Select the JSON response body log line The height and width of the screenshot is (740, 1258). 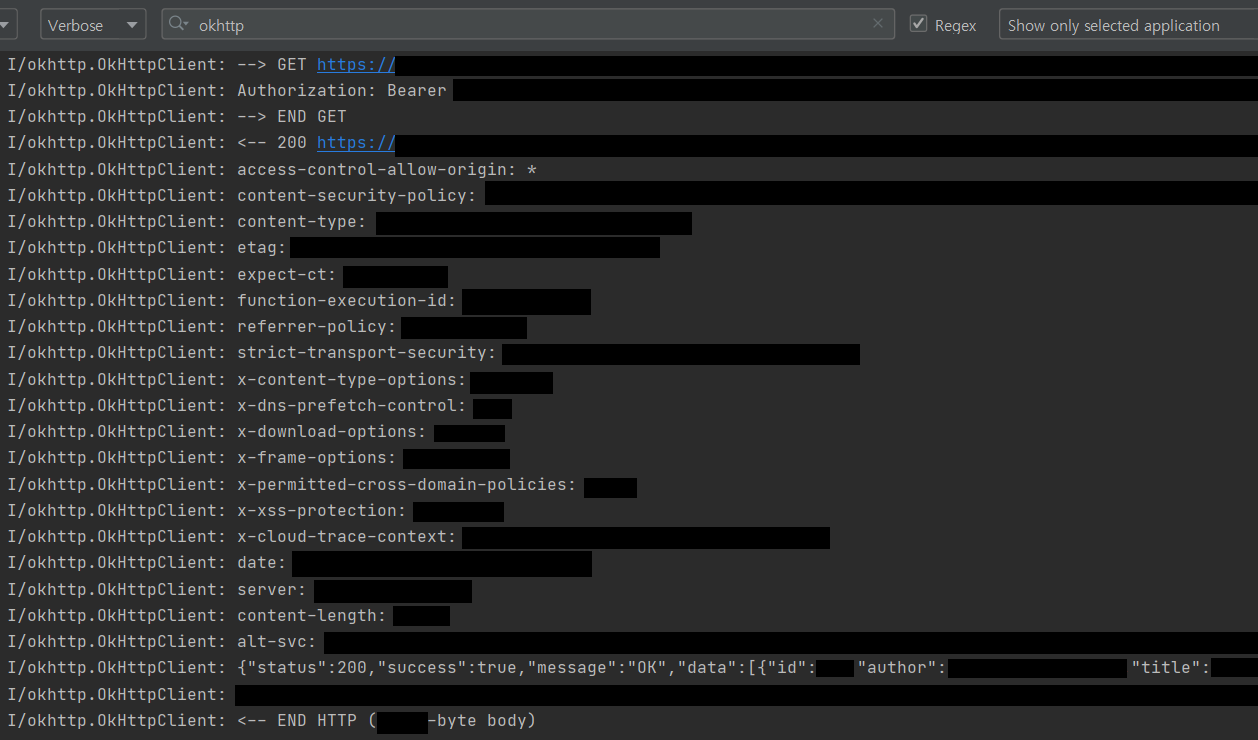point(600,667)
